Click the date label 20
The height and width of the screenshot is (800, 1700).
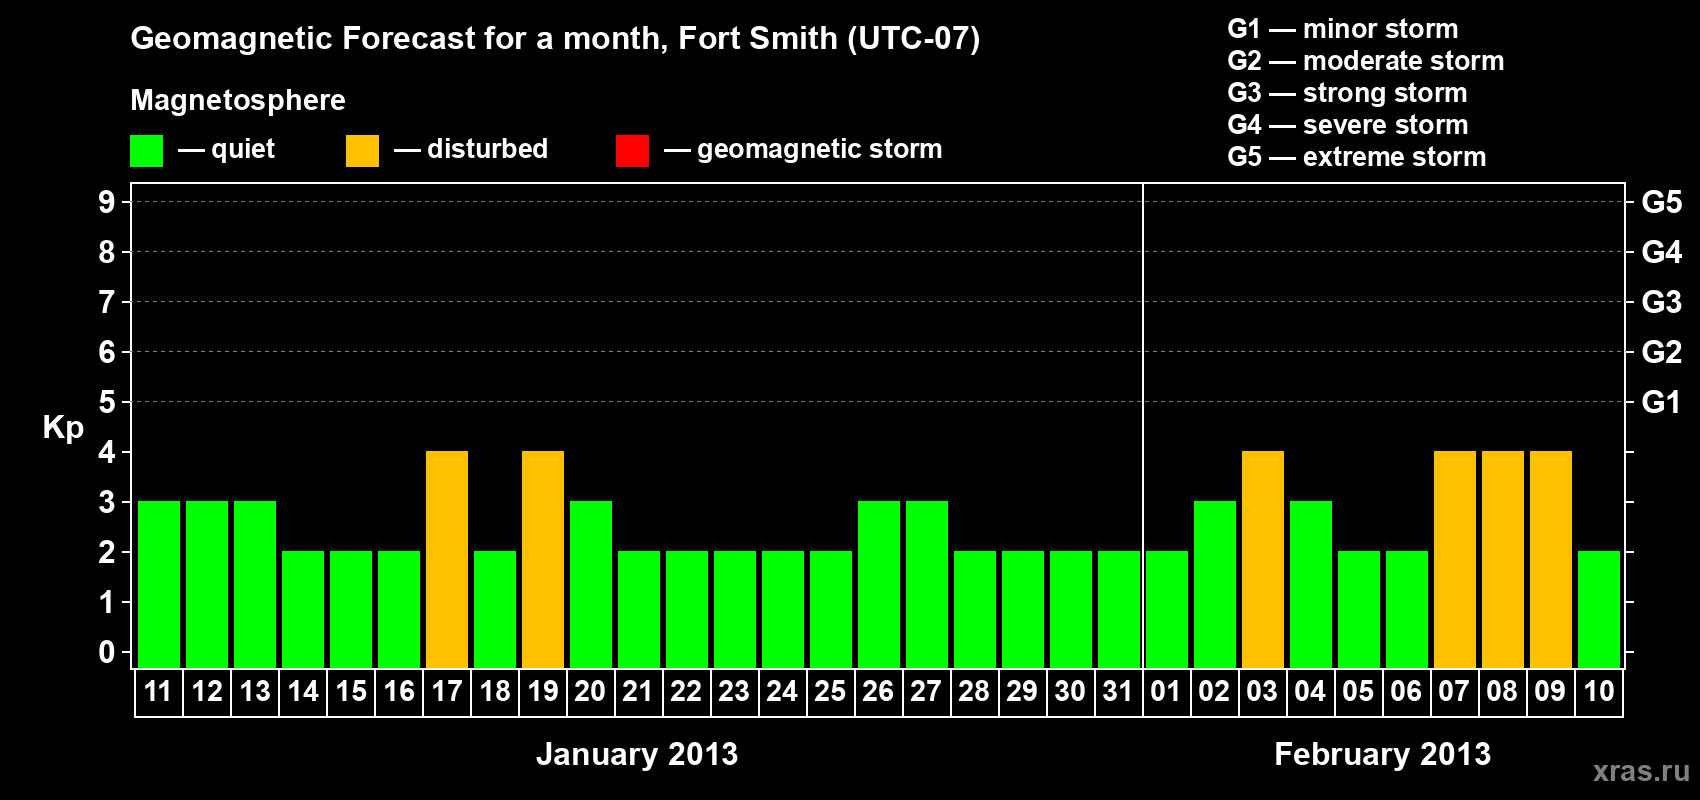[x=590, y=691]
